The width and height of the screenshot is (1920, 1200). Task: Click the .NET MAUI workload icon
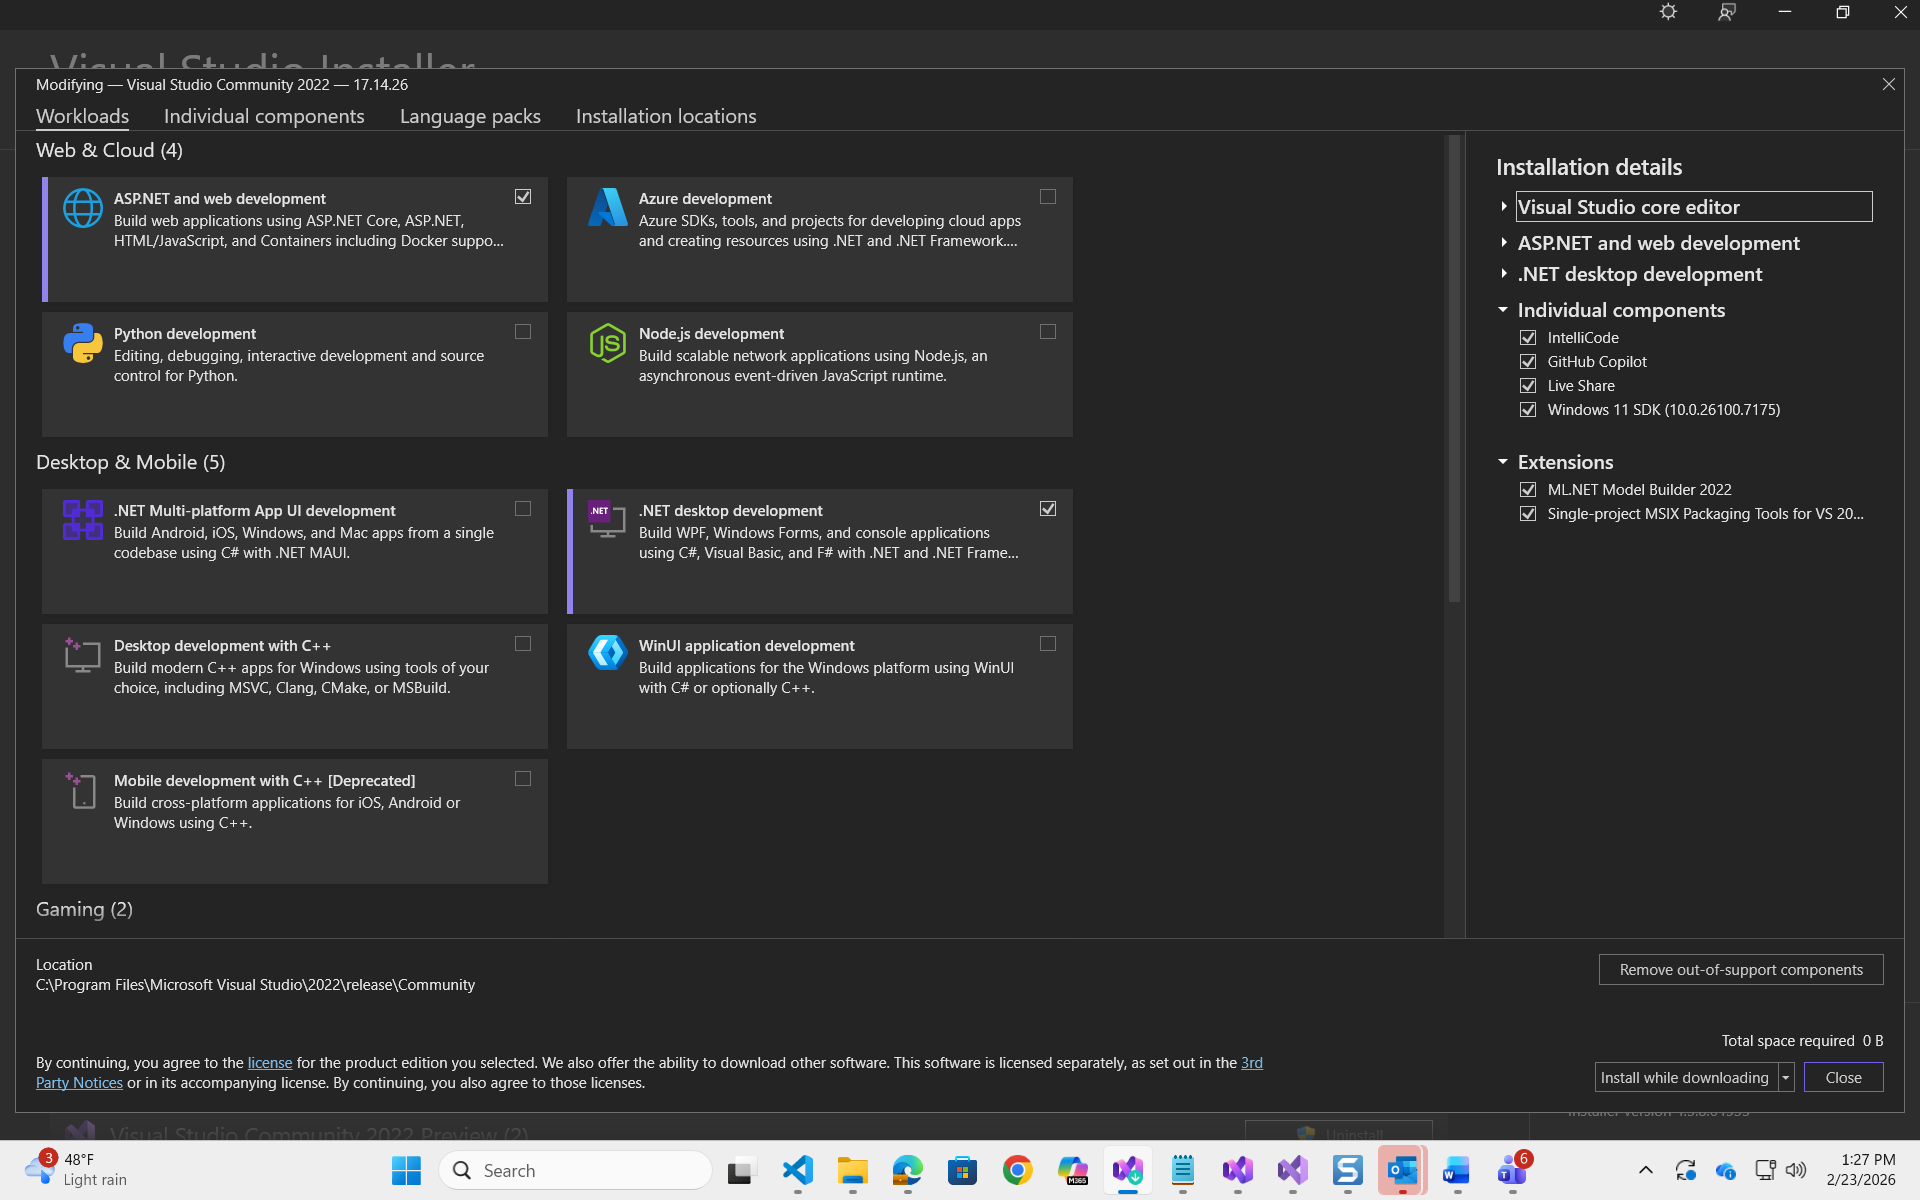click(82, 520)
